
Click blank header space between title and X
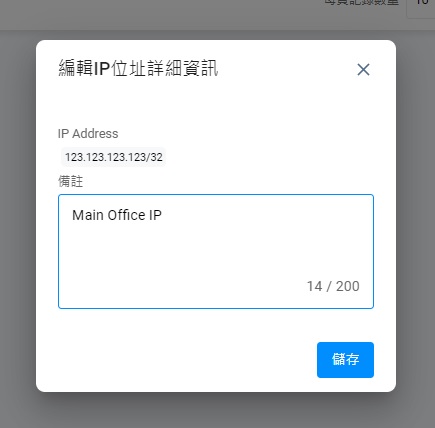287,69
